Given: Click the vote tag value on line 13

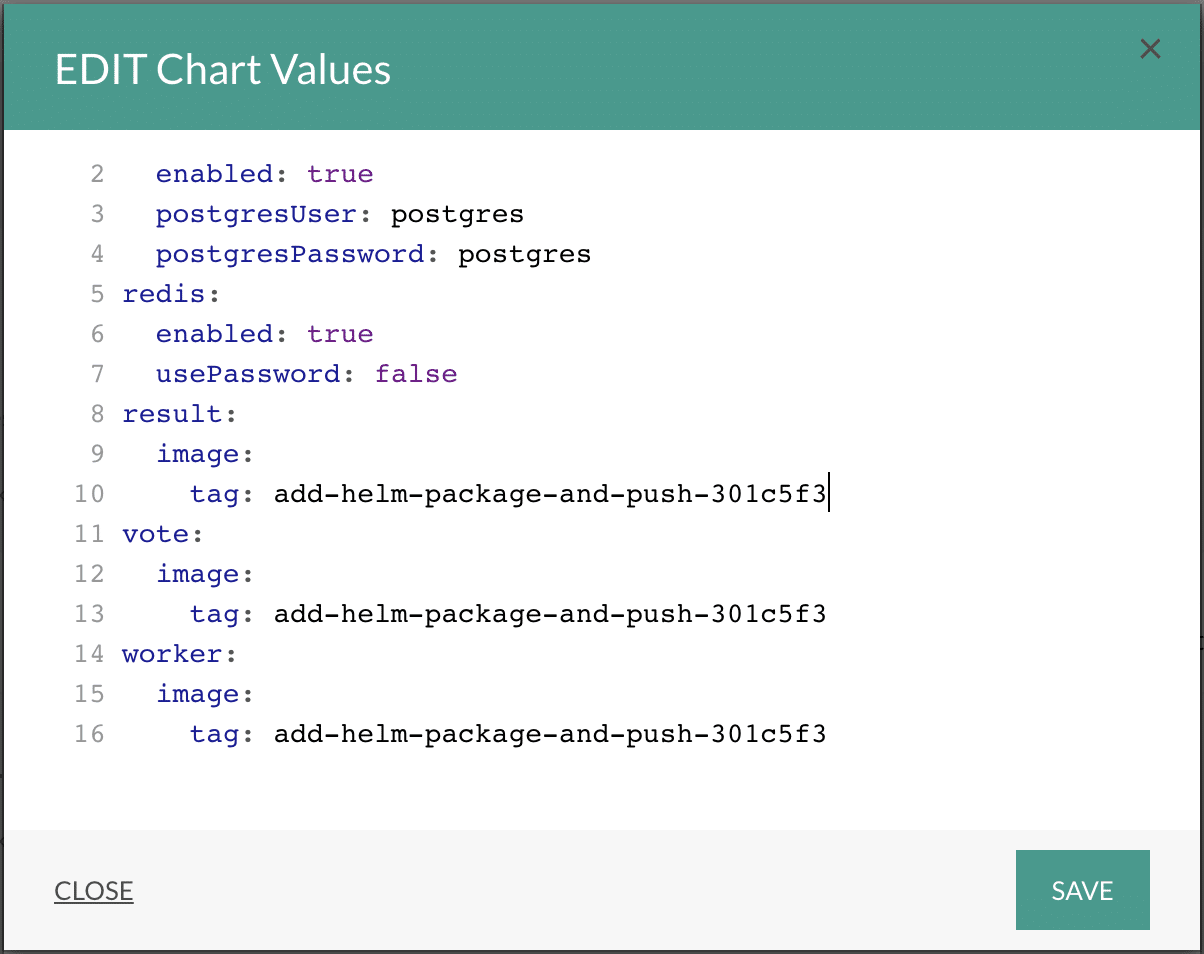Looking at the screenshot, I should 550,614.
